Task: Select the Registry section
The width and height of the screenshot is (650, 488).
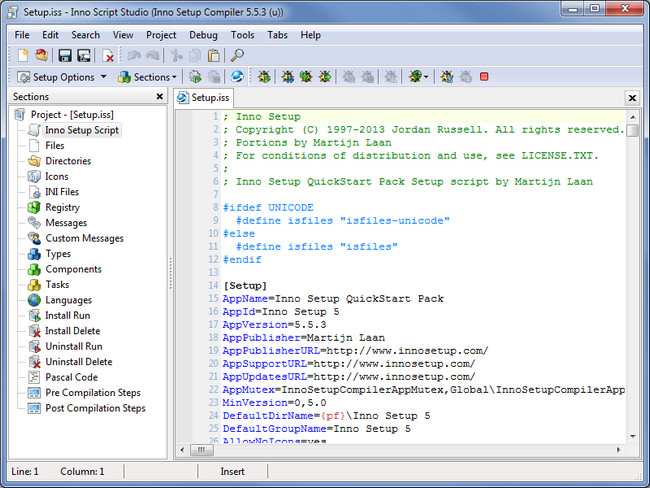Action: coord(62,207)
